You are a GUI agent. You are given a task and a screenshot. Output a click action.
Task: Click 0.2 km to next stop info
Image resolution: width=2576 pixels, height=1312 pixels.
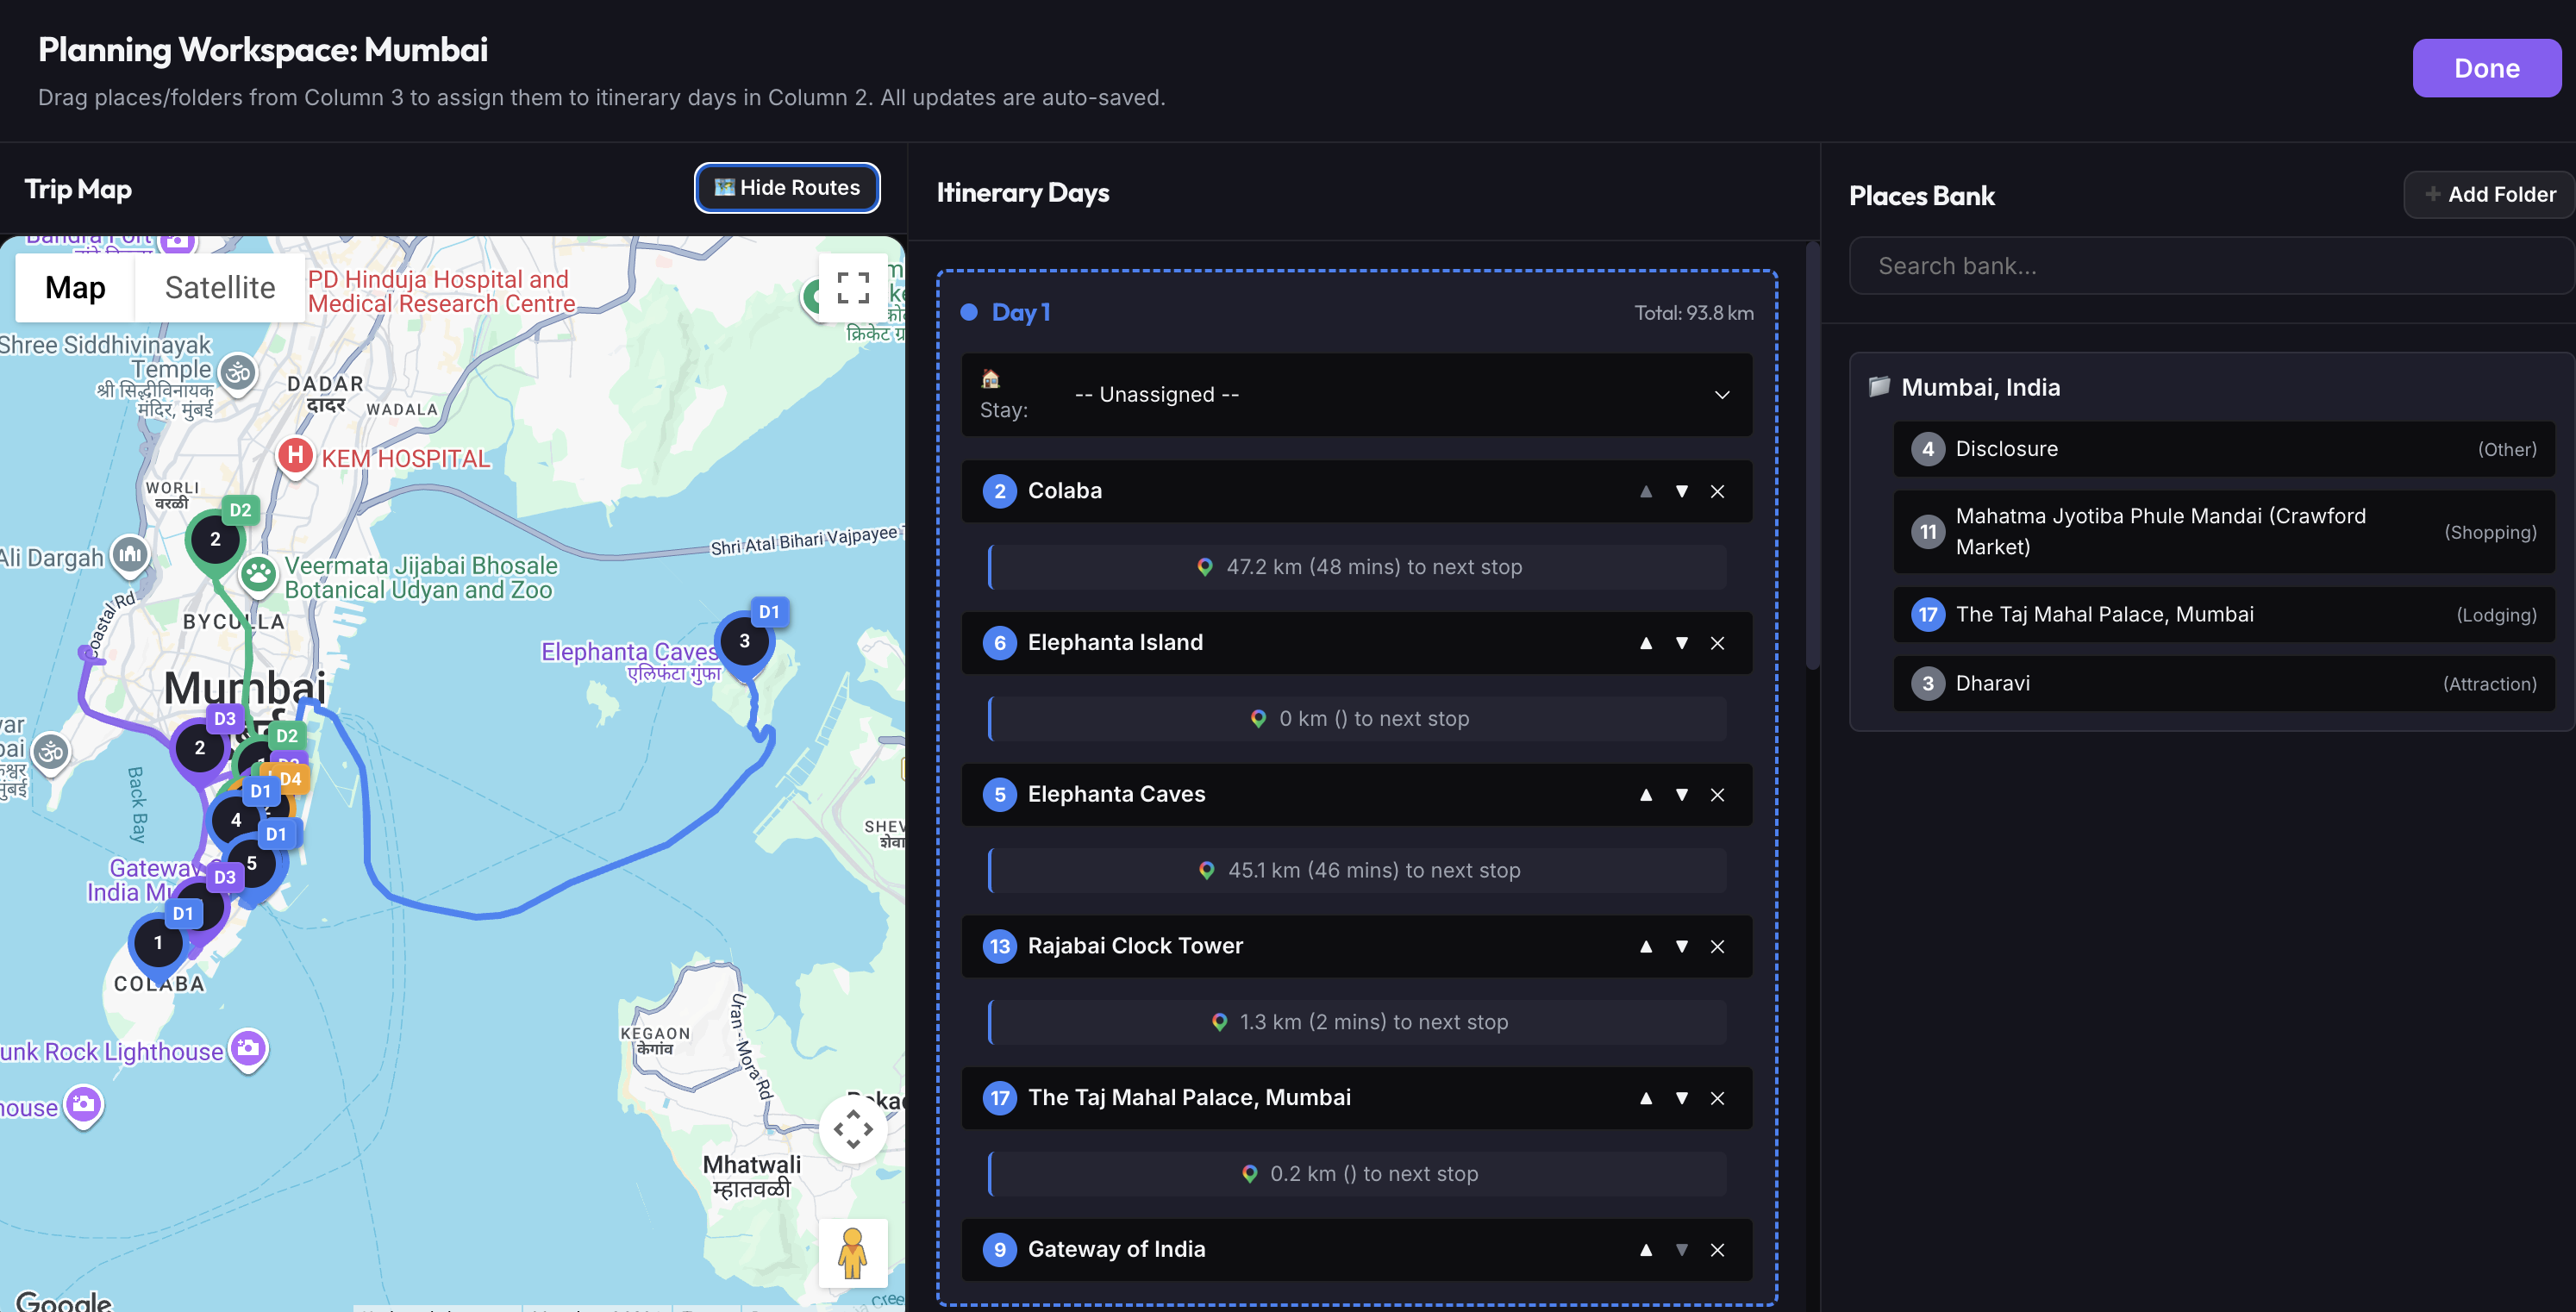coord(1358,1174)
